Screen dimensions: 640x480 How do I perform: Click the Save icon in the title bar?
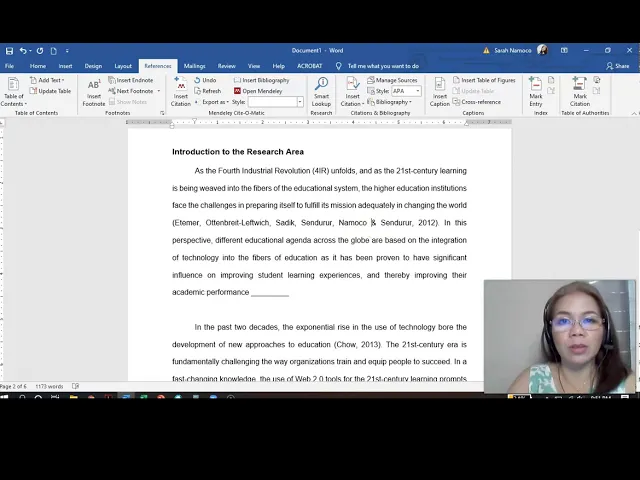[x=9, y=51]
